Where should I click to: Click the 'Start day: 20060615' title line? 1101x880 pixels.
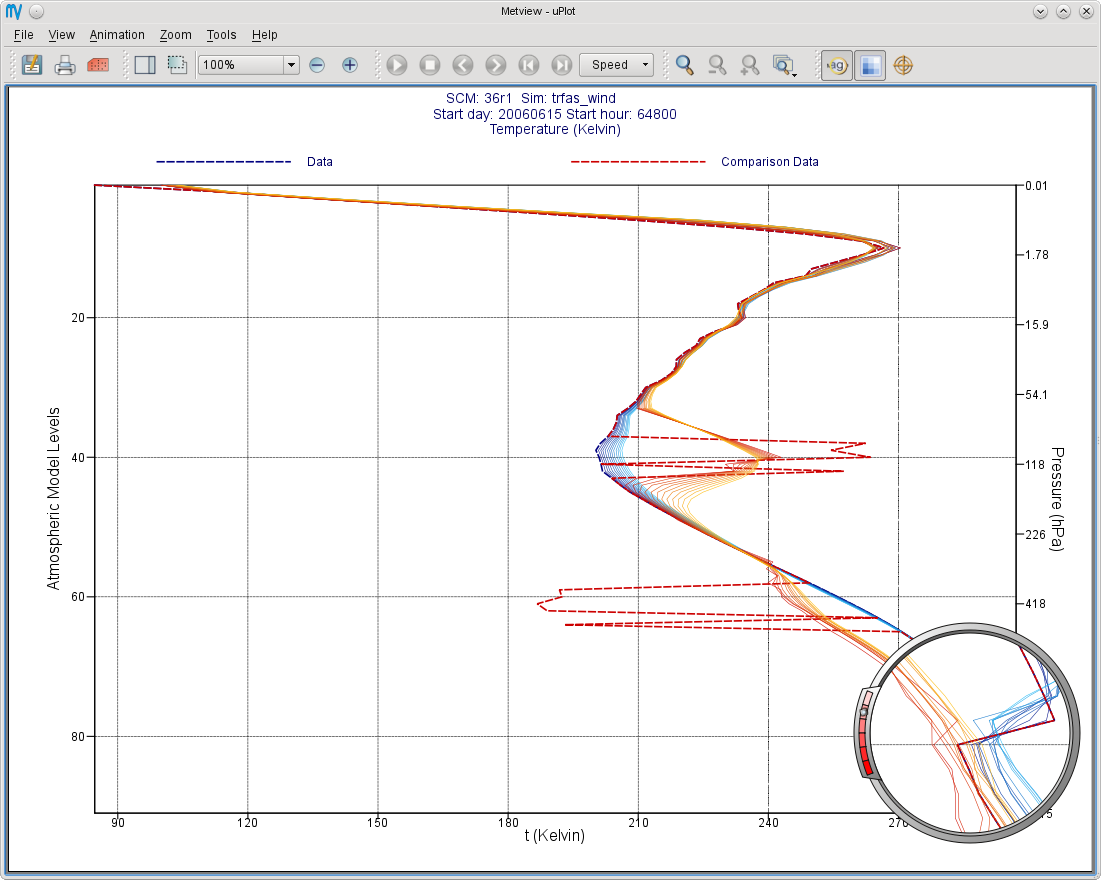coord(555,114)
